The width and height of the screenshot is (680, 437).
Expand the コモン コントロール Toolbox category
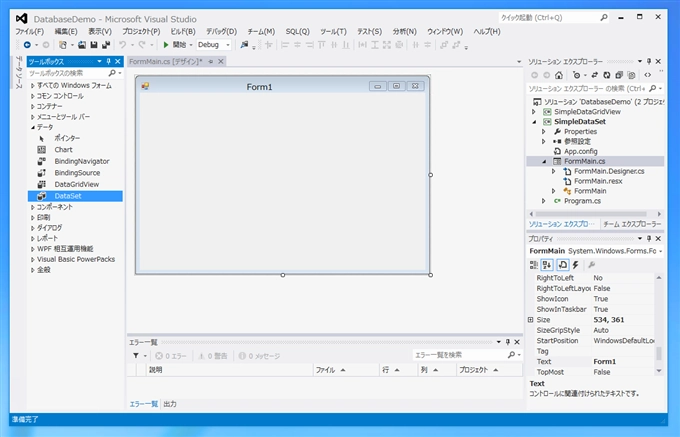pyautogui.click(x=33, y=96)
